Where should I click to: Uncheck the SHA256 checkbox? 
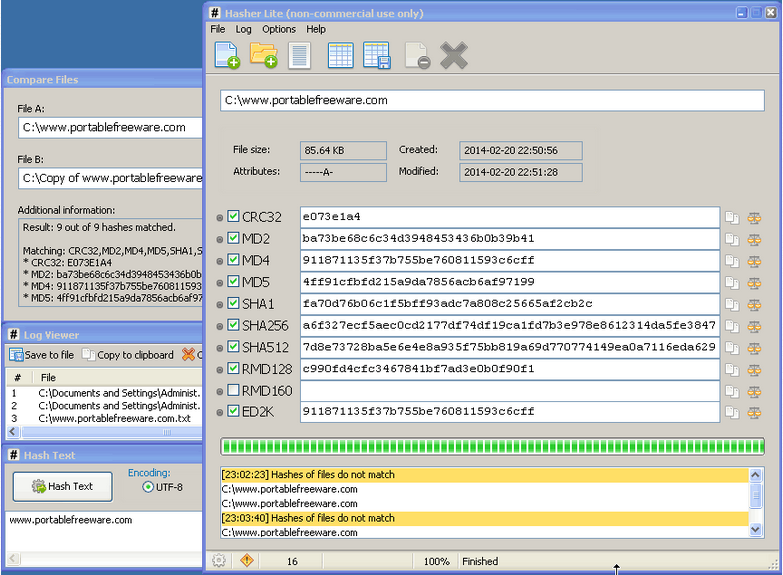pos(233,325)
